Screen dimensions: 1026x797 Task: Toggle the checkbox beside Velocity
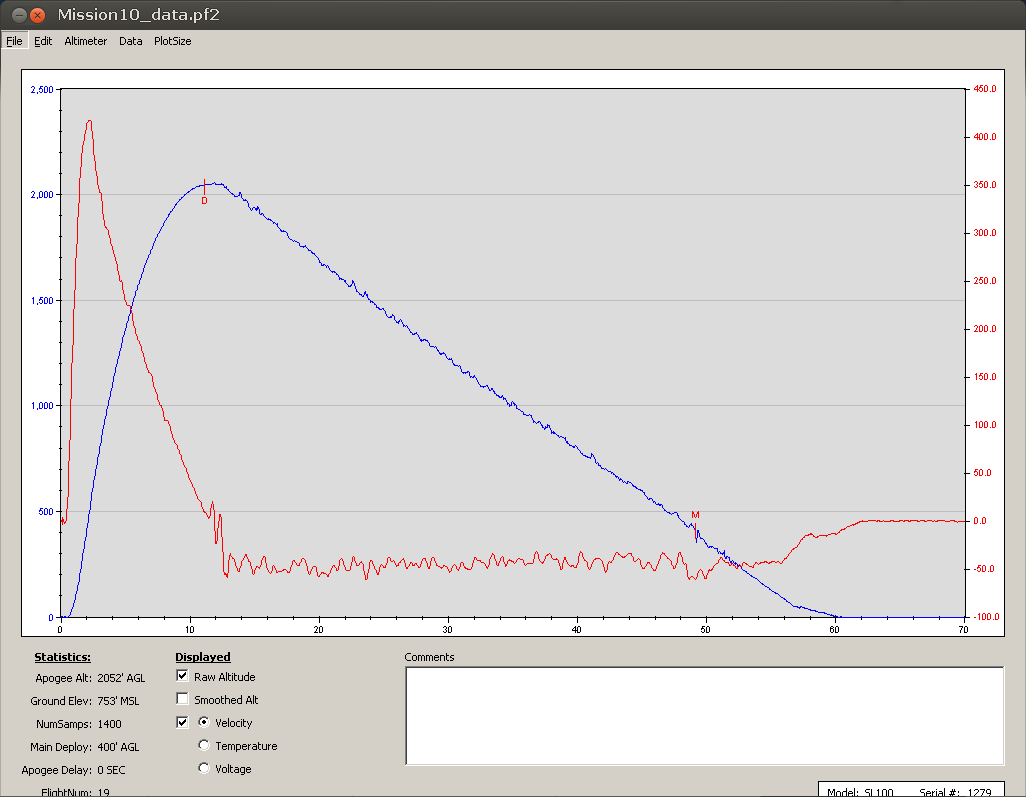183,722
